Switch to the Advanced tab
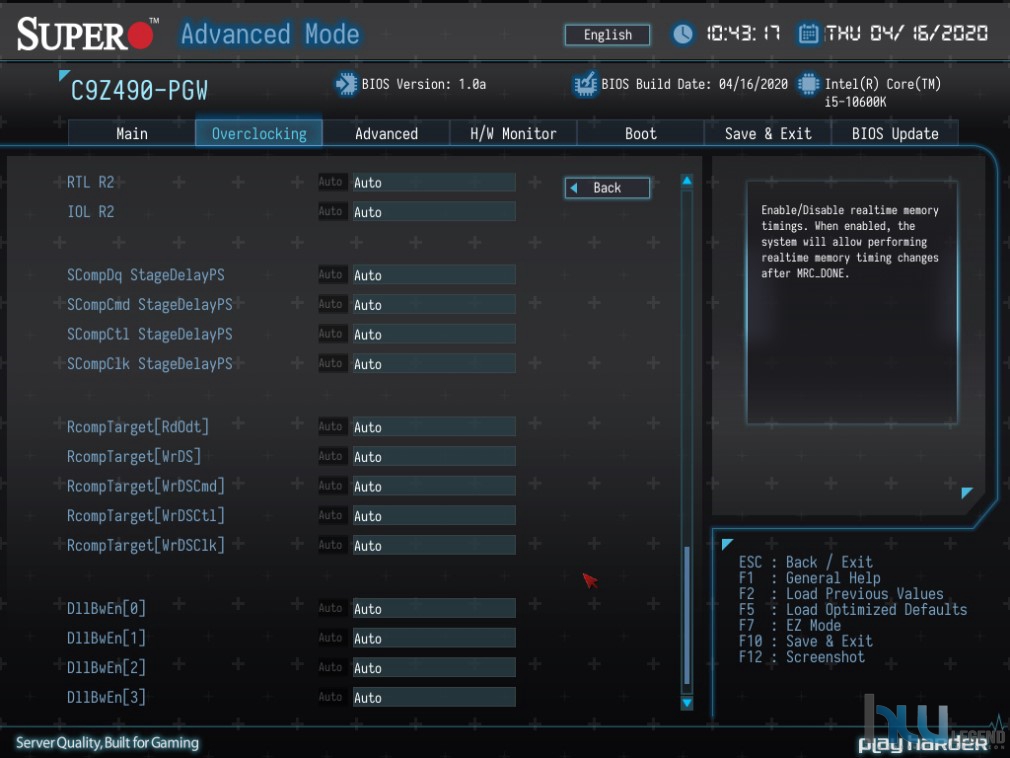The width and height of the screenshot is (1010, 758). [386, 133]
